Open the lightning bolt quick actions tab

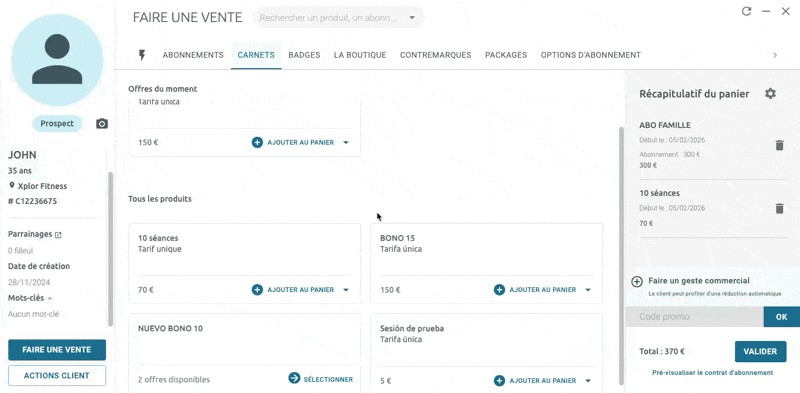click(x=142, y=55)
